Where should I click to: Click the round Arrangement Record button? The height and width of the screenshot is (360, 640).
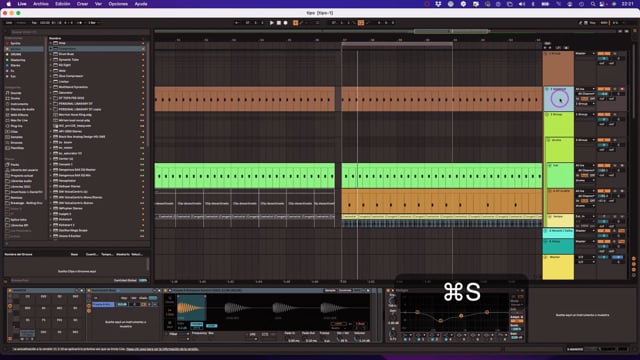coord(286,23)
